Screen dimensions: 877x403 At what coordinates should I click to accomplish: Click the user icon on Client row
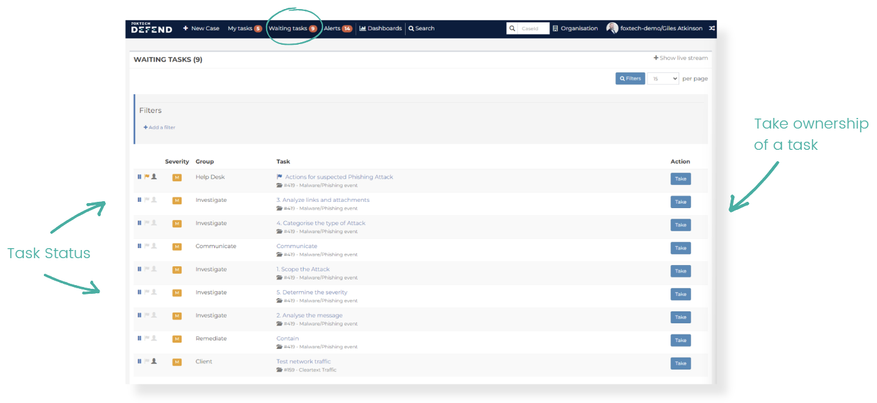(x=154, y=361)
